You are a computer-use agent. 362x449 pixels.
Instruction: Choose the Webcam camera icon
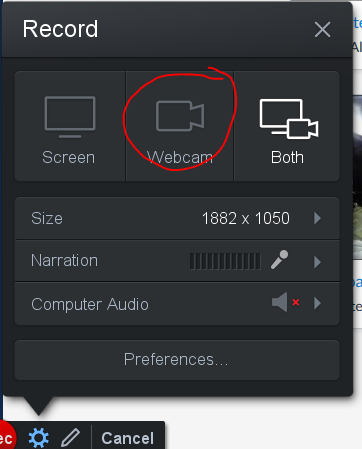pyautogui.click(x=180, y=116)
